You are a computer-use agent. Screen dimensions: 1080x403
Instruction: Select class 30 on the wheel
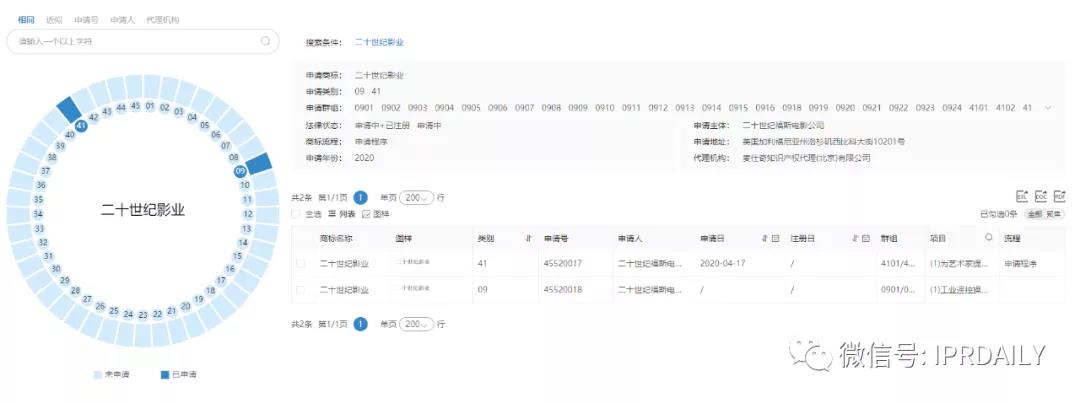[x=56, y=269]
